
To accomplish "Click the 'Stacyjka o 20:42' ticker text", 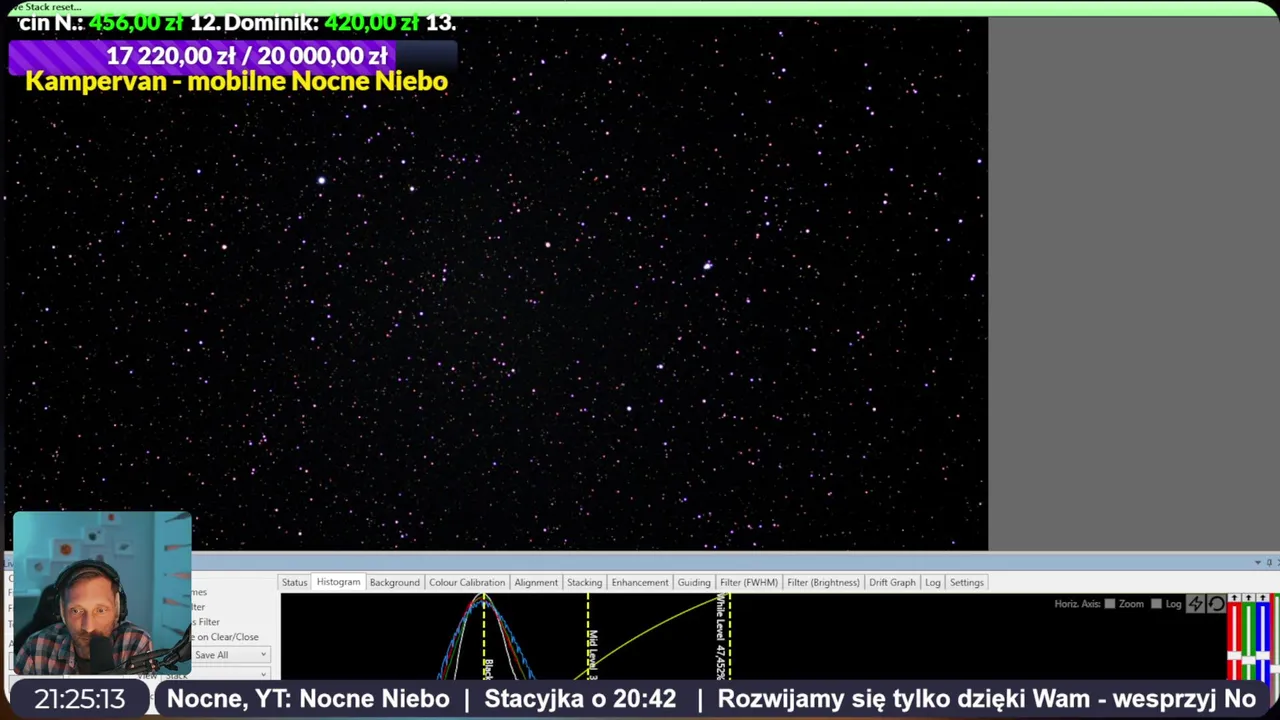I will pyautogui.click(x=580, y=699).
